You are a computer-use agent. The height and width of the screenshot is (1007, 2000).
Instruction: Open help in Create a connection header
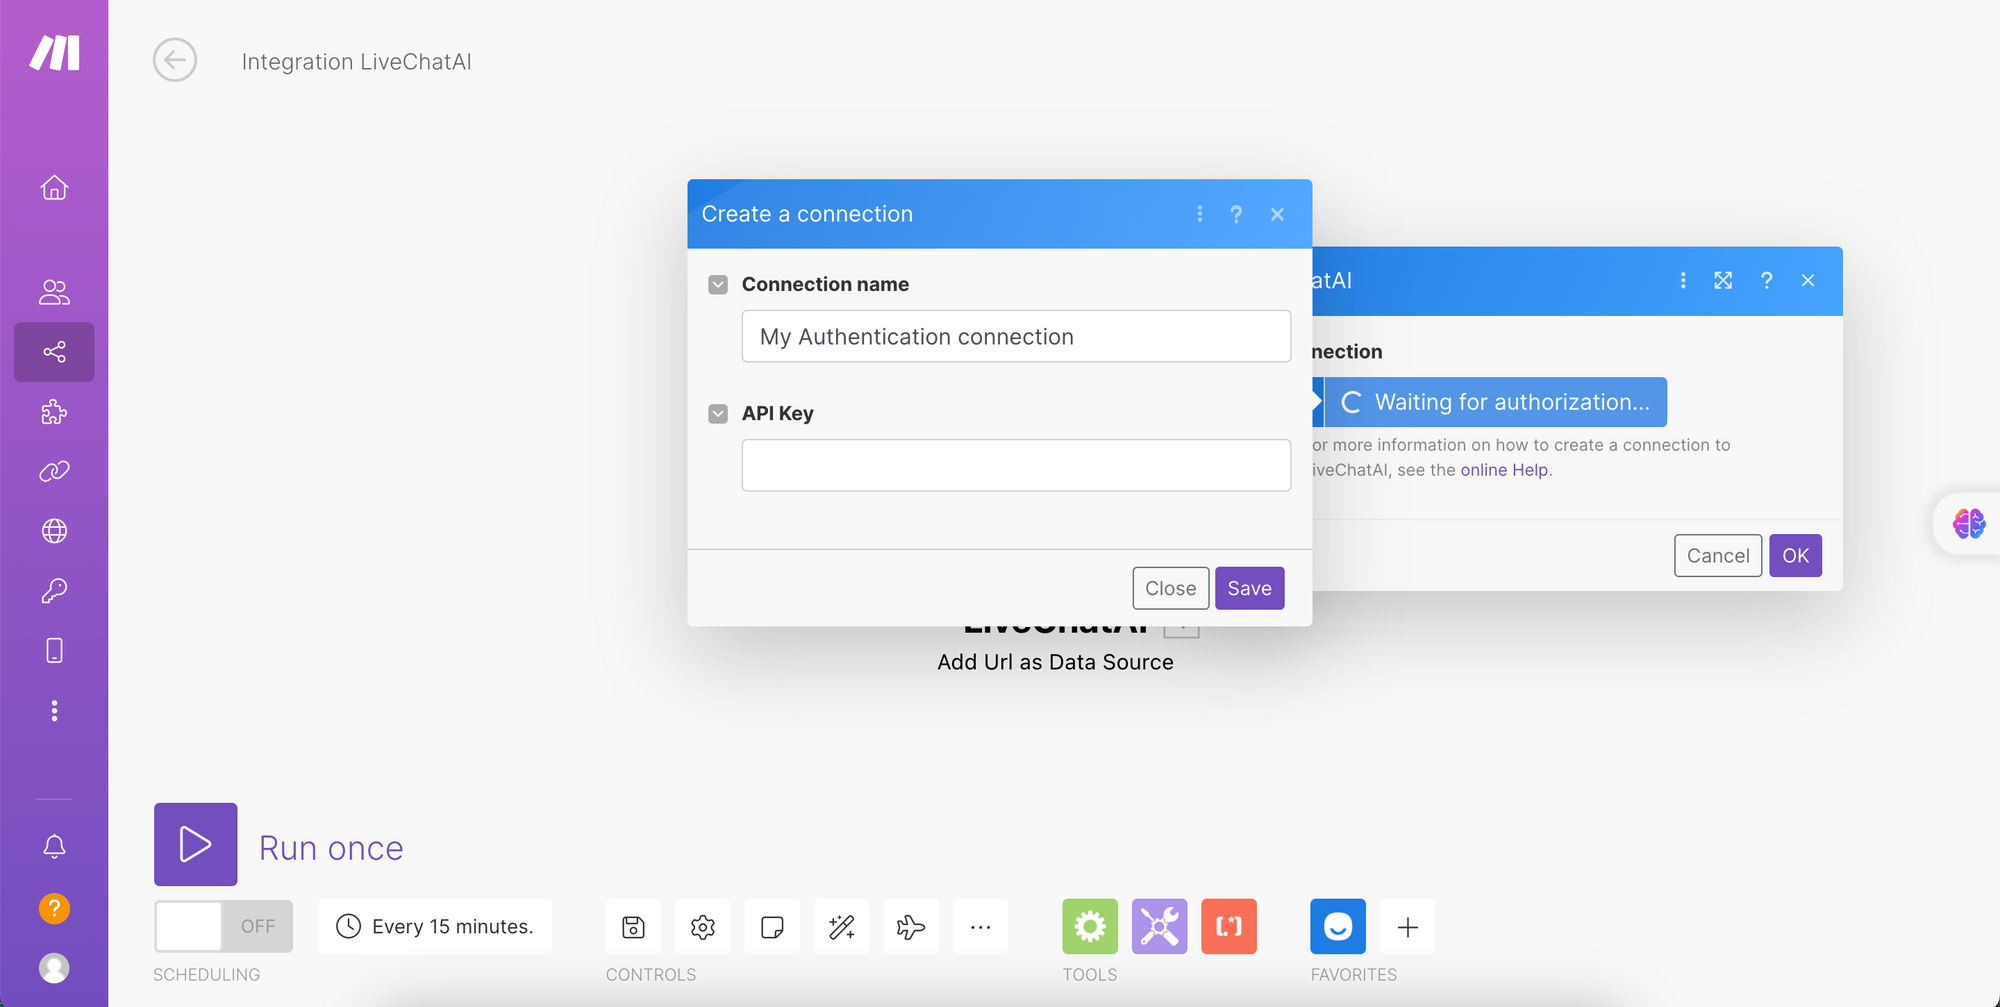pyautogui.click(x=1236, y=214)
